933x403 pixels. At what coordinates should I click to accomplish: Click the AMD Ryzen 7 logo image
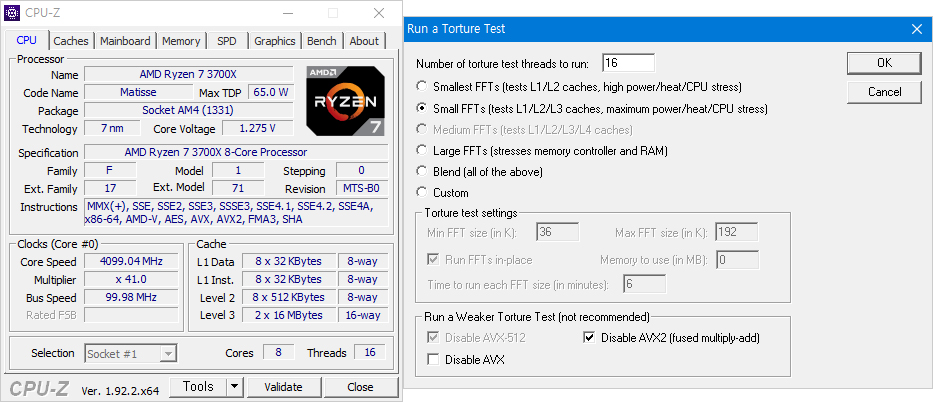[x=346, y=101]
